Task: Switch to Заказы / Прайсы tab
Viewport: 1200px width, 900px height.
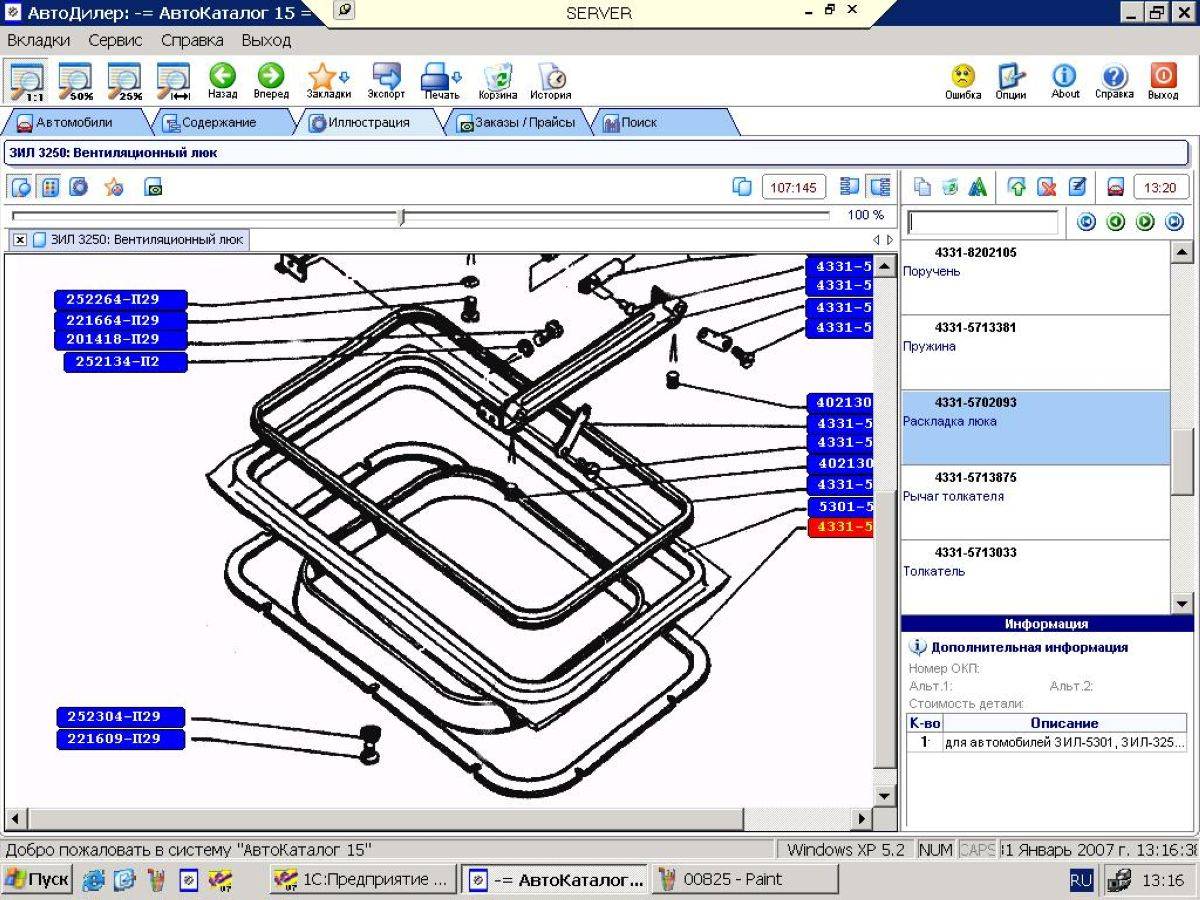Action: point(516,123)
